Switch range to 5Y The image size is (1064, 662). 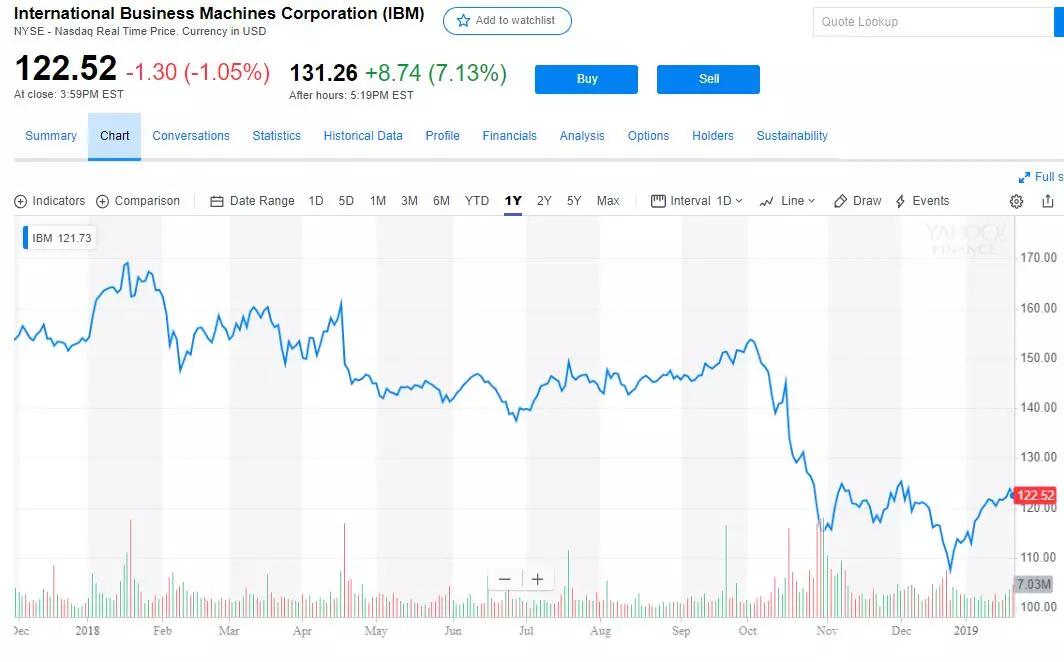coord(574,201)
